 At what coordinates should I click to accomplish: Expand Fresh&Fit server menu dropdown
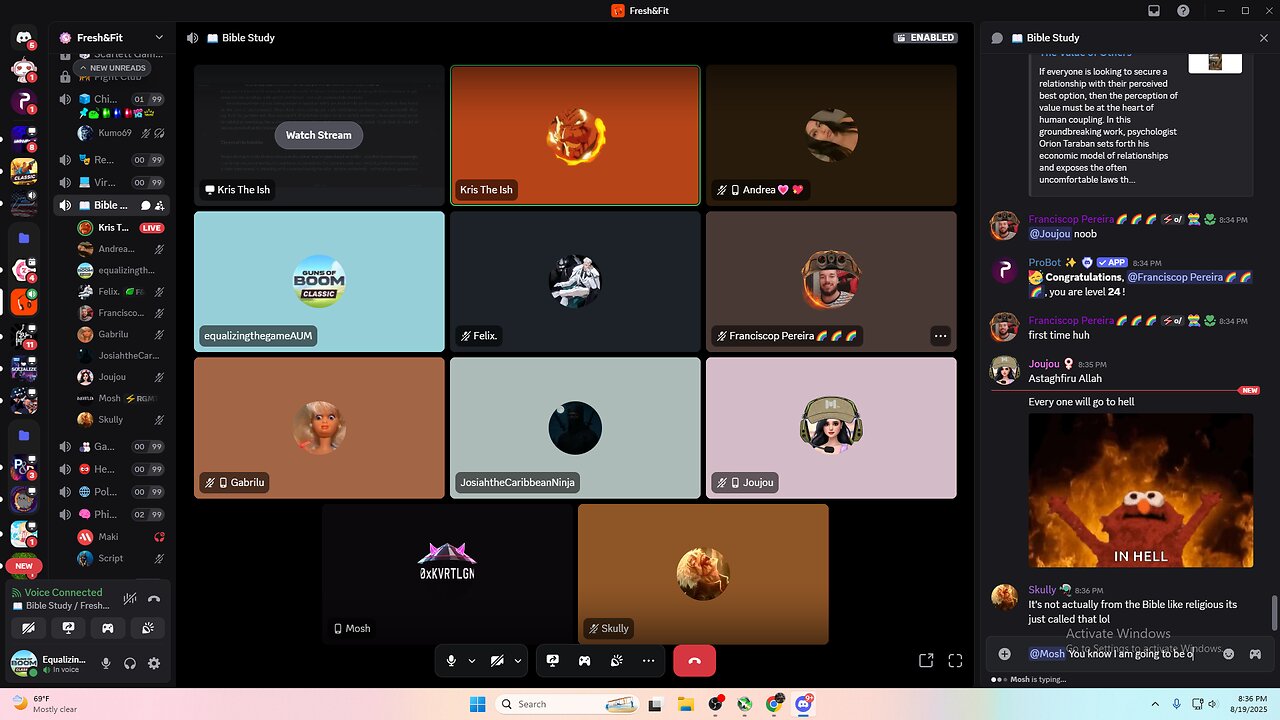tap(159, 38)
